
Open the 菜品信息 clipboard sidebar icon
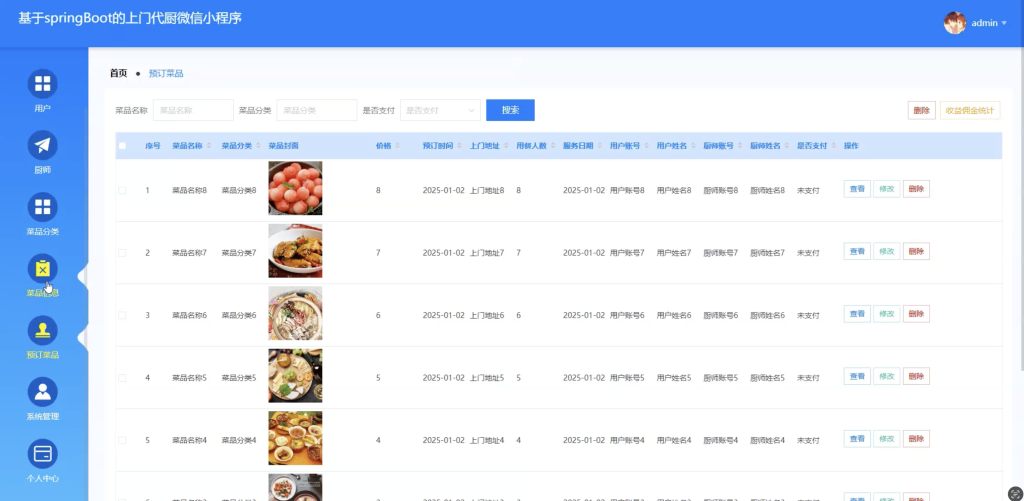[x=42, y=268]
